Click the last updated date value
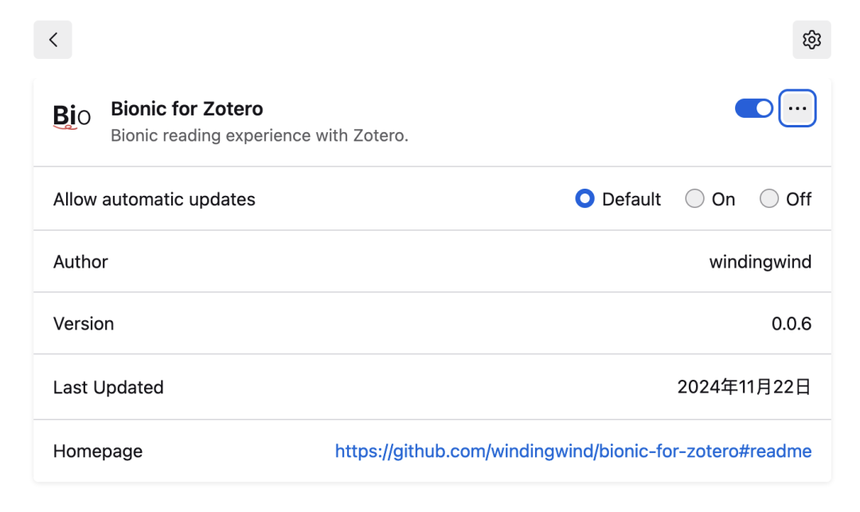Screen dimensions: 860x512 tap(744, 387)
